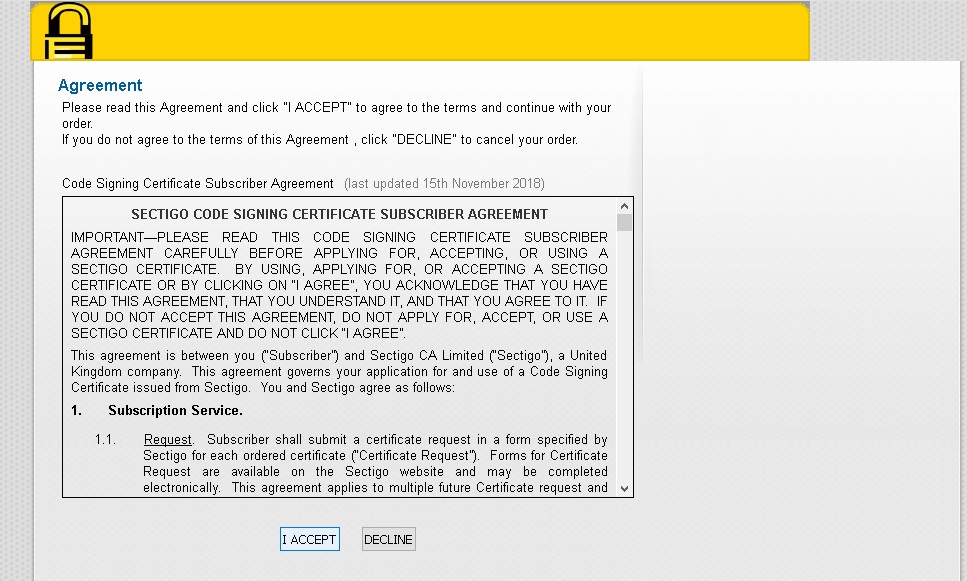The height and width of the screenshot is (581, 967).
Task: Click the "Agreement" page heading
Action: tap(100, 86)
